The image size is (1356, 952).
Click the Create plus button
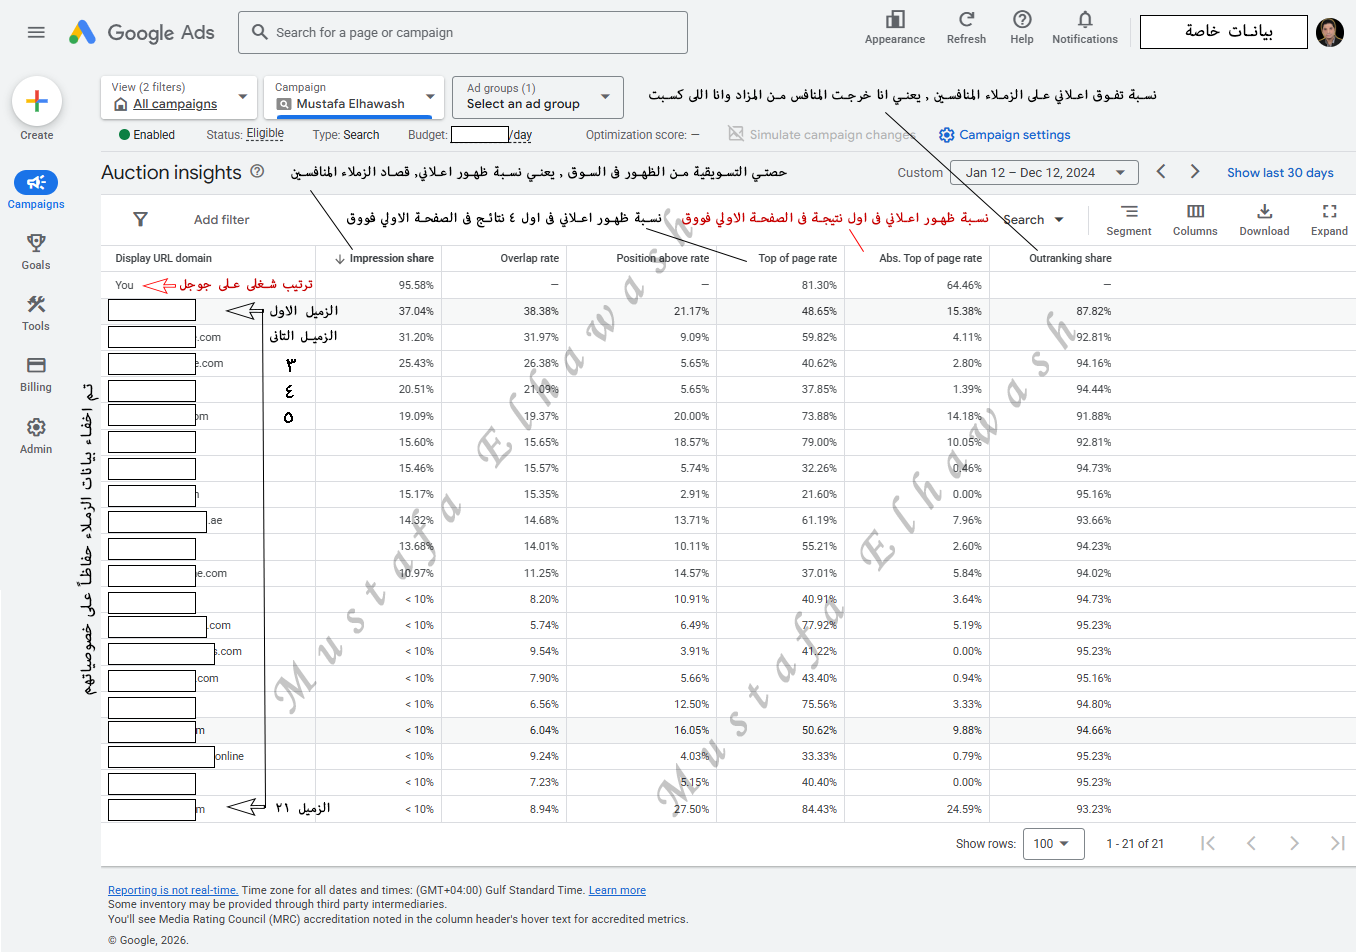coord(37,101)
